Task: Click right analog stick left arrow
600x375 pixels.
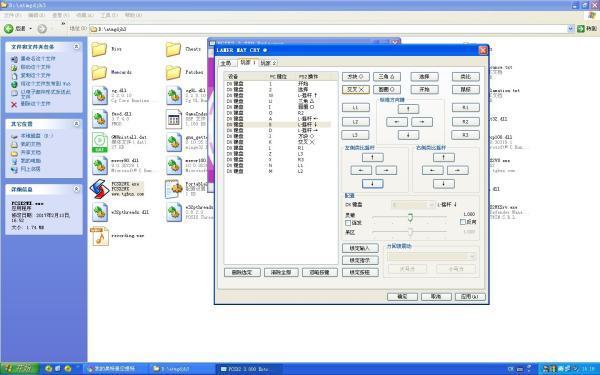Action: tap(433, 170)
